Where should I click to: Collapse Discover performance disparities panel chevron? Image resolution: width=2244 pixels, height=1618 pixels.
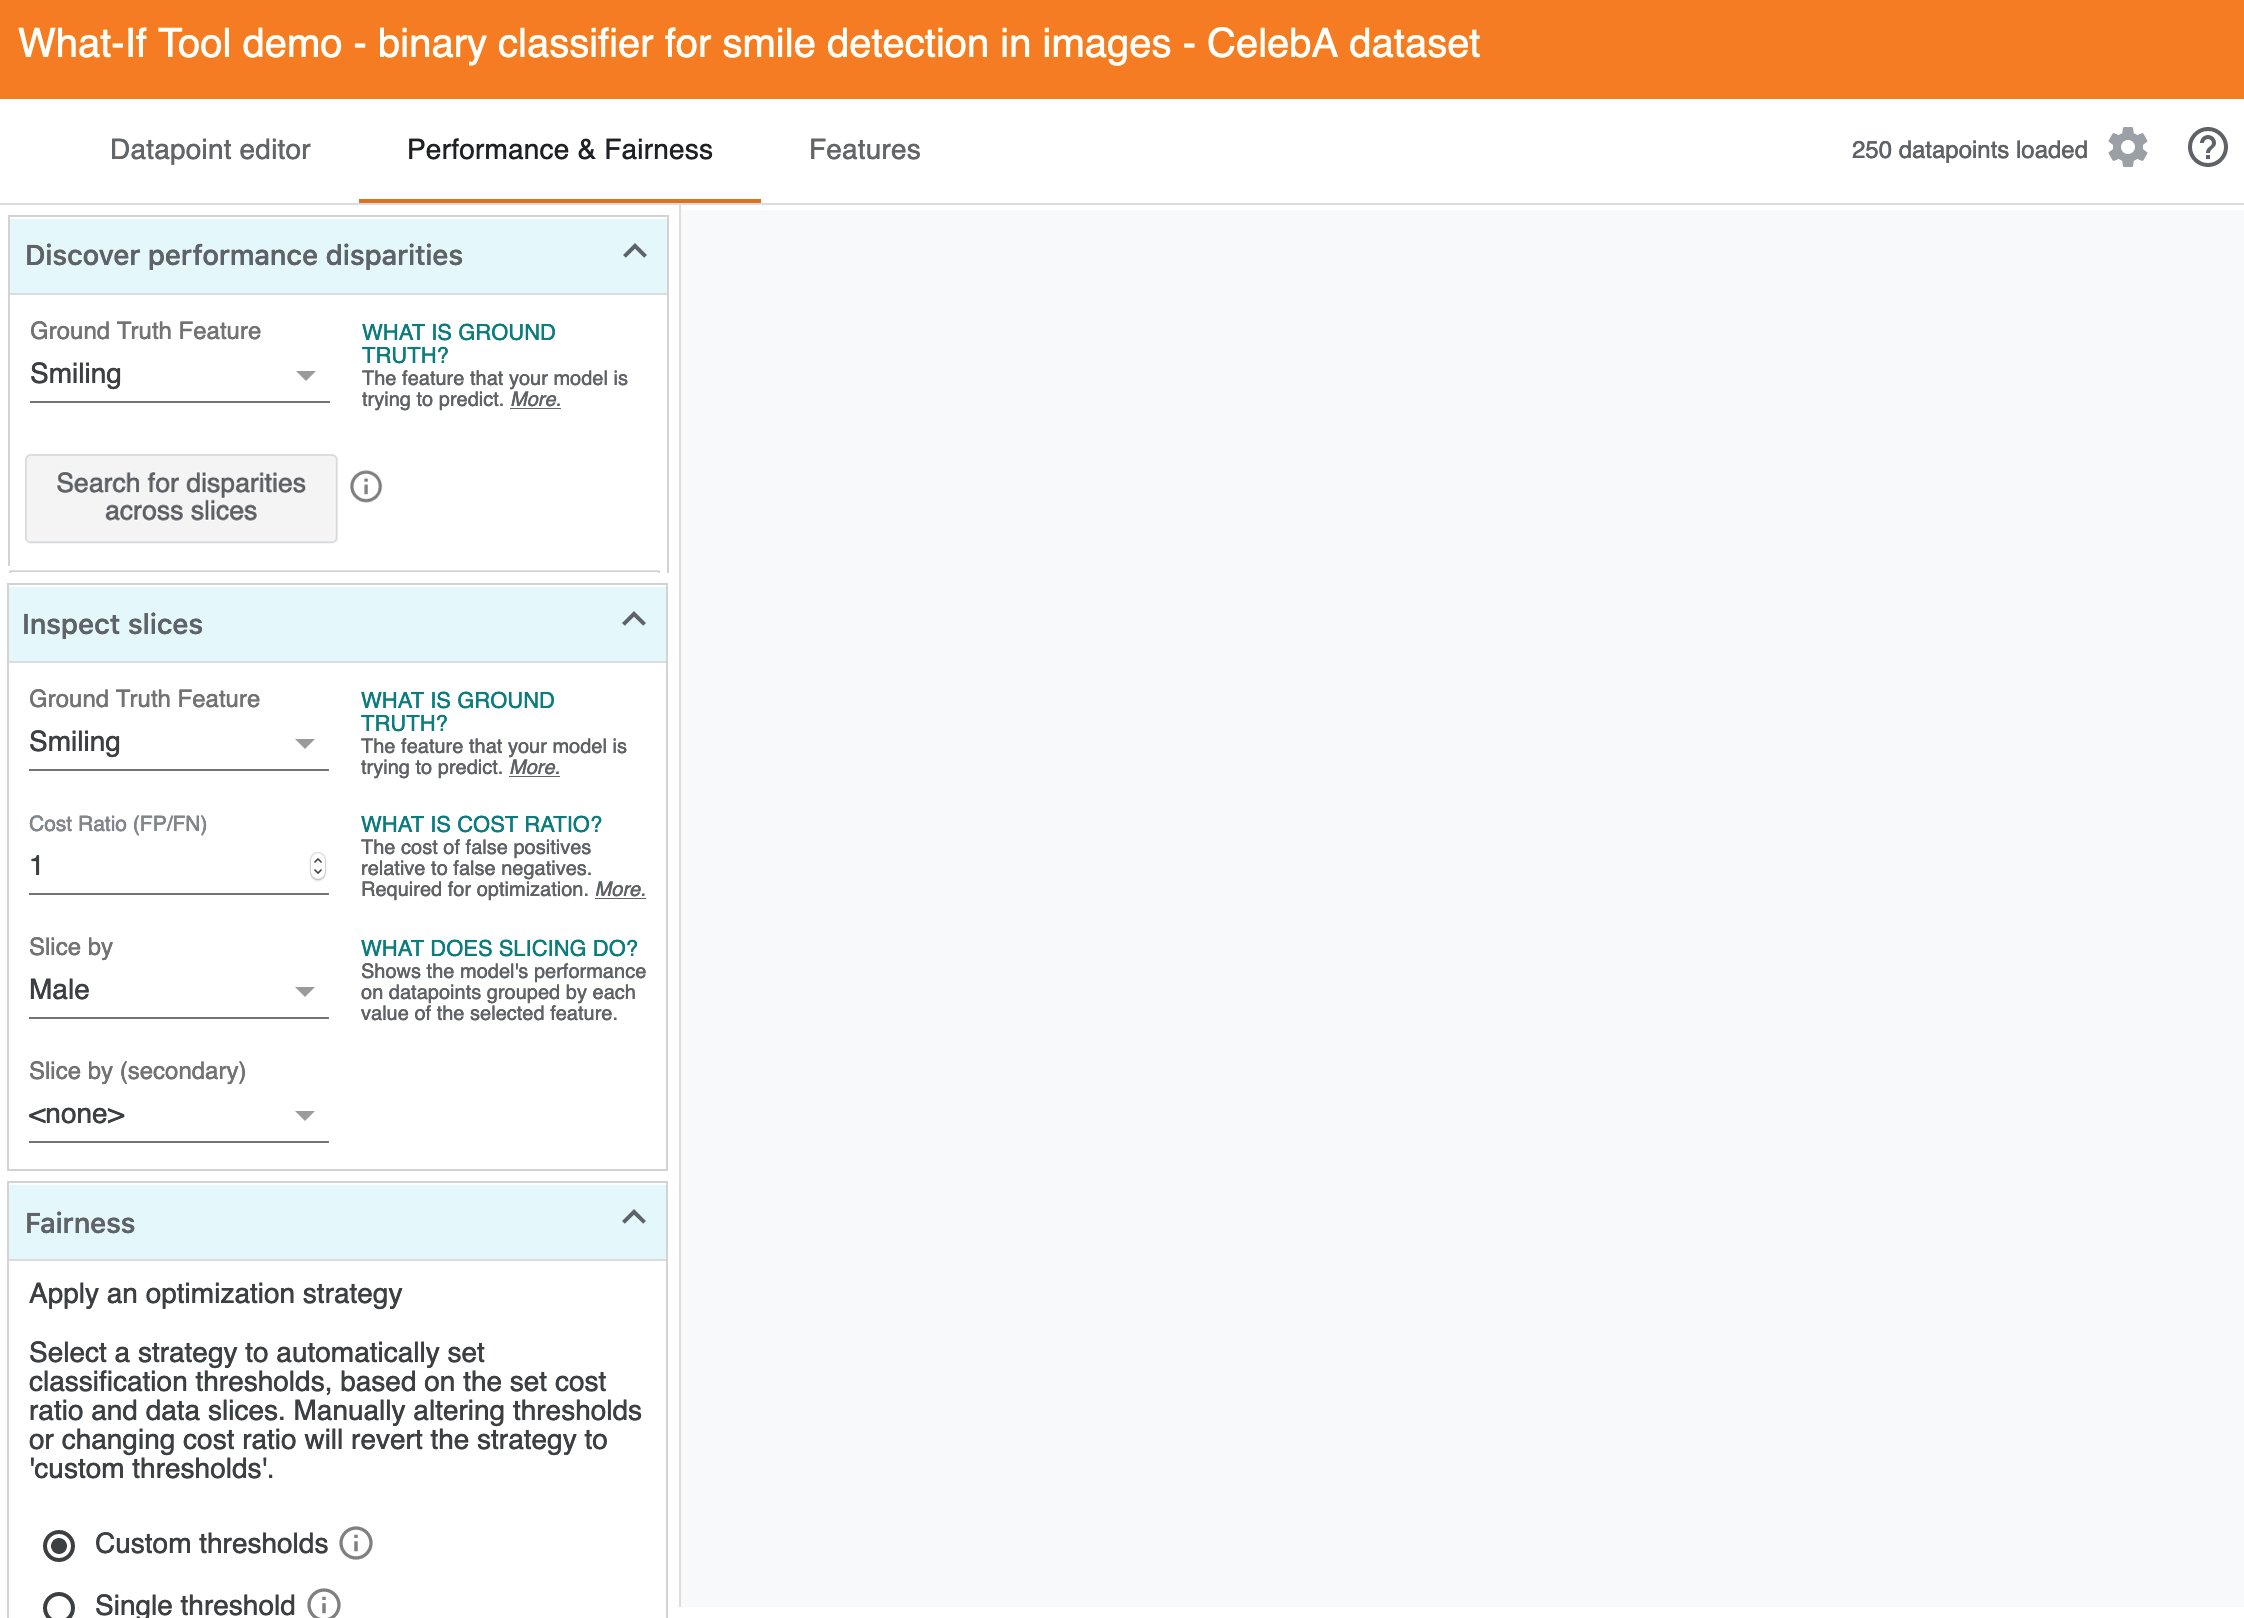(x=634, y=252)
